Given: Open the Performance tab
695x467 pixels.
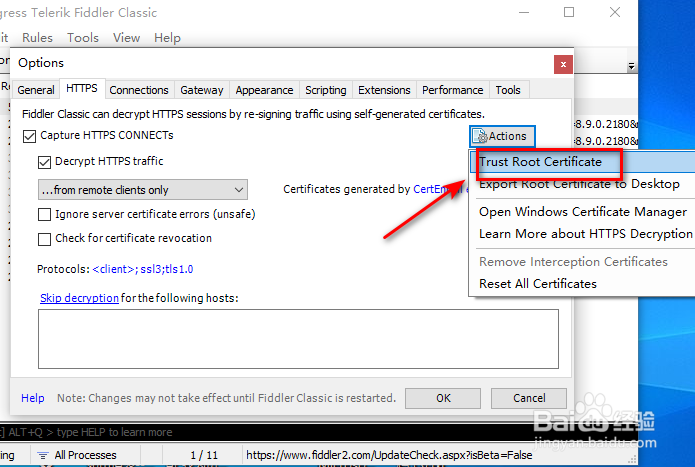Looking at the screenshot, I should [452, 90].
